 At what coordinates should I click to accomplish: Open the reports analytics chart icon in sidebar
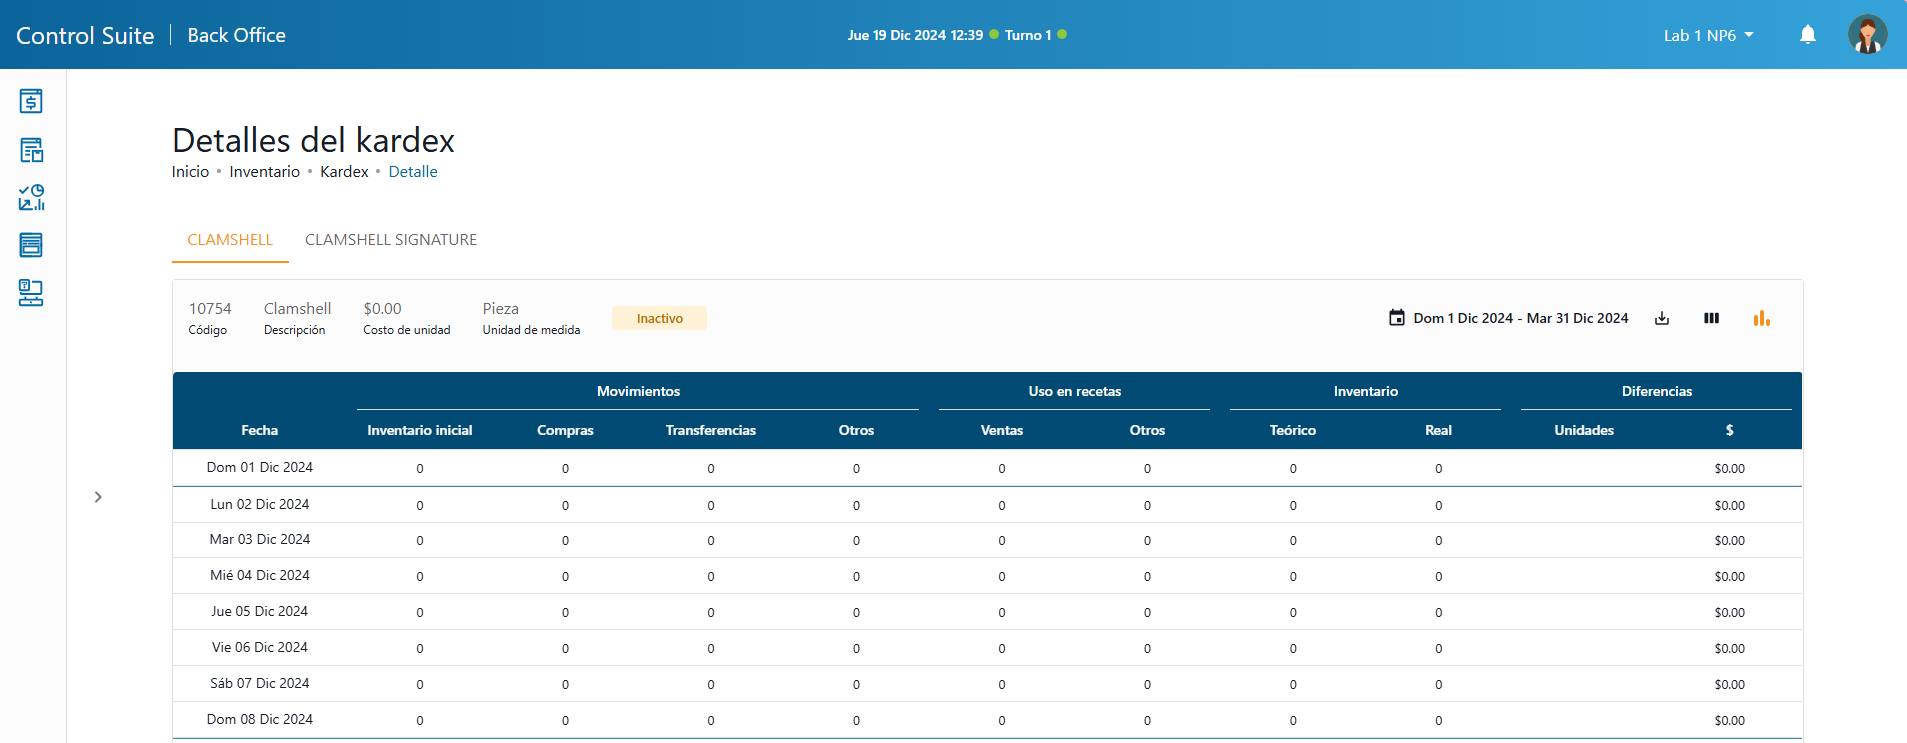coord(31,197)
